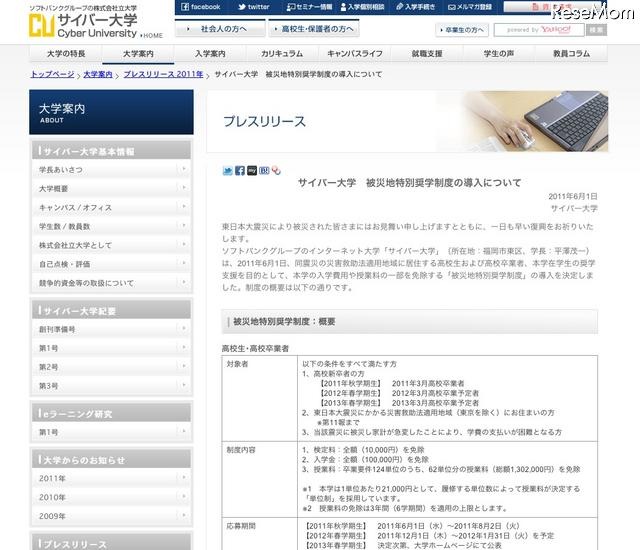Open メルマガ登録 in the top bar
640x550 pixels.
(x=469, y=7)
